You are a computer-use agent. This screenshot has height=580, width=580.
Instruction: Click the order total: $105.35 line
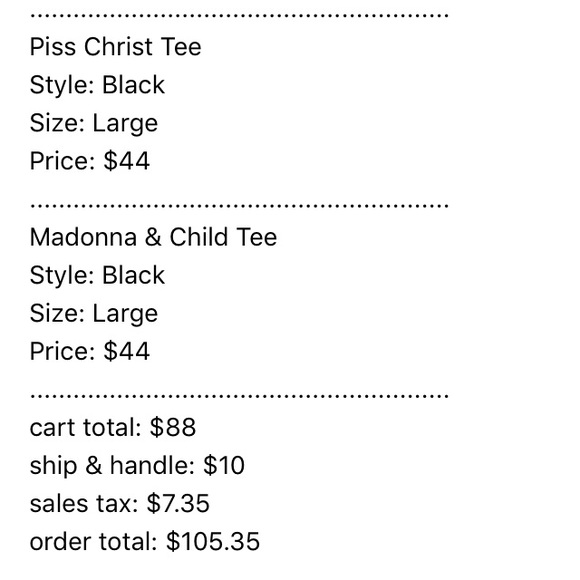click(145, 542)
